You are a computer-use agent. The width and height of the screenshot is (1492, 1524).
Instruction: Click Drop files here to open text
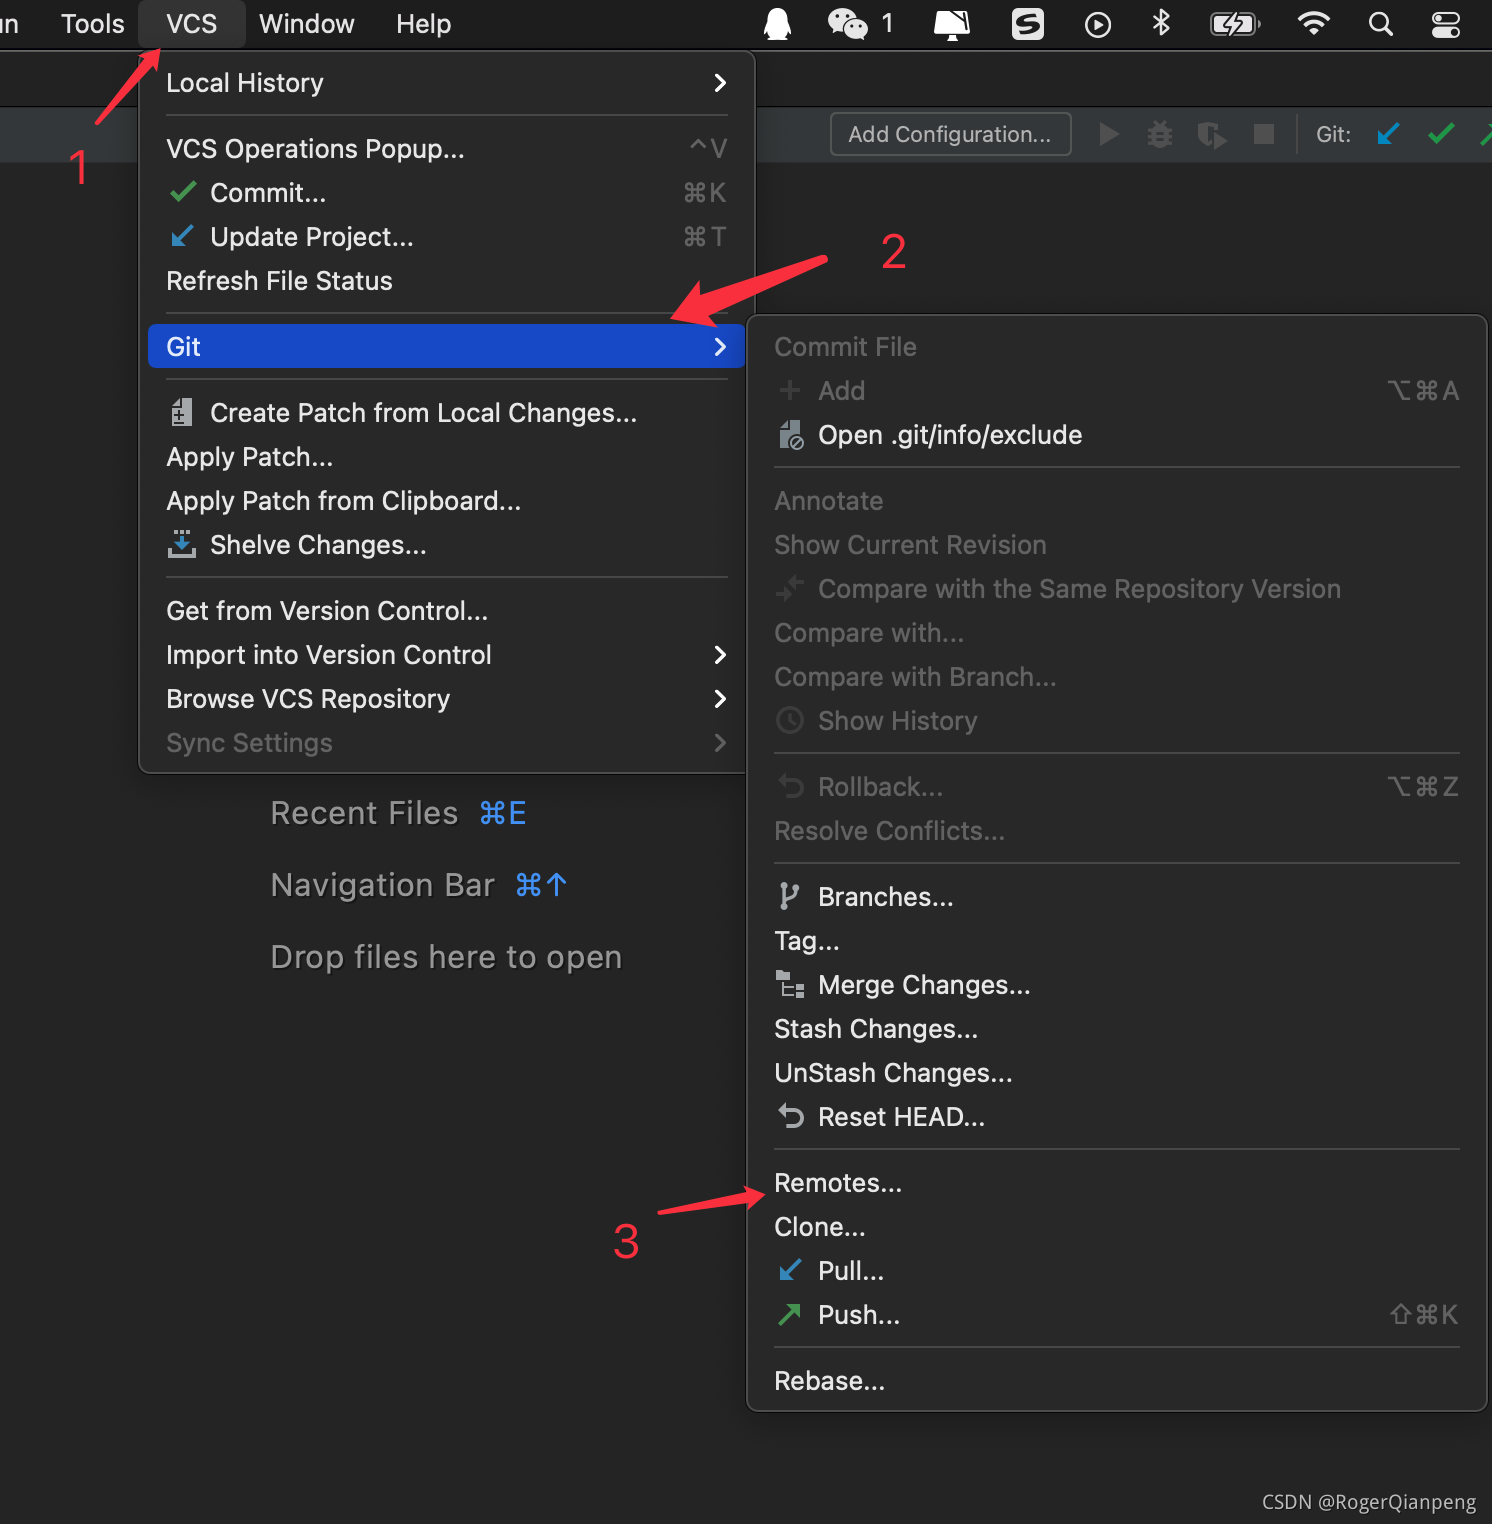(446, 957)
